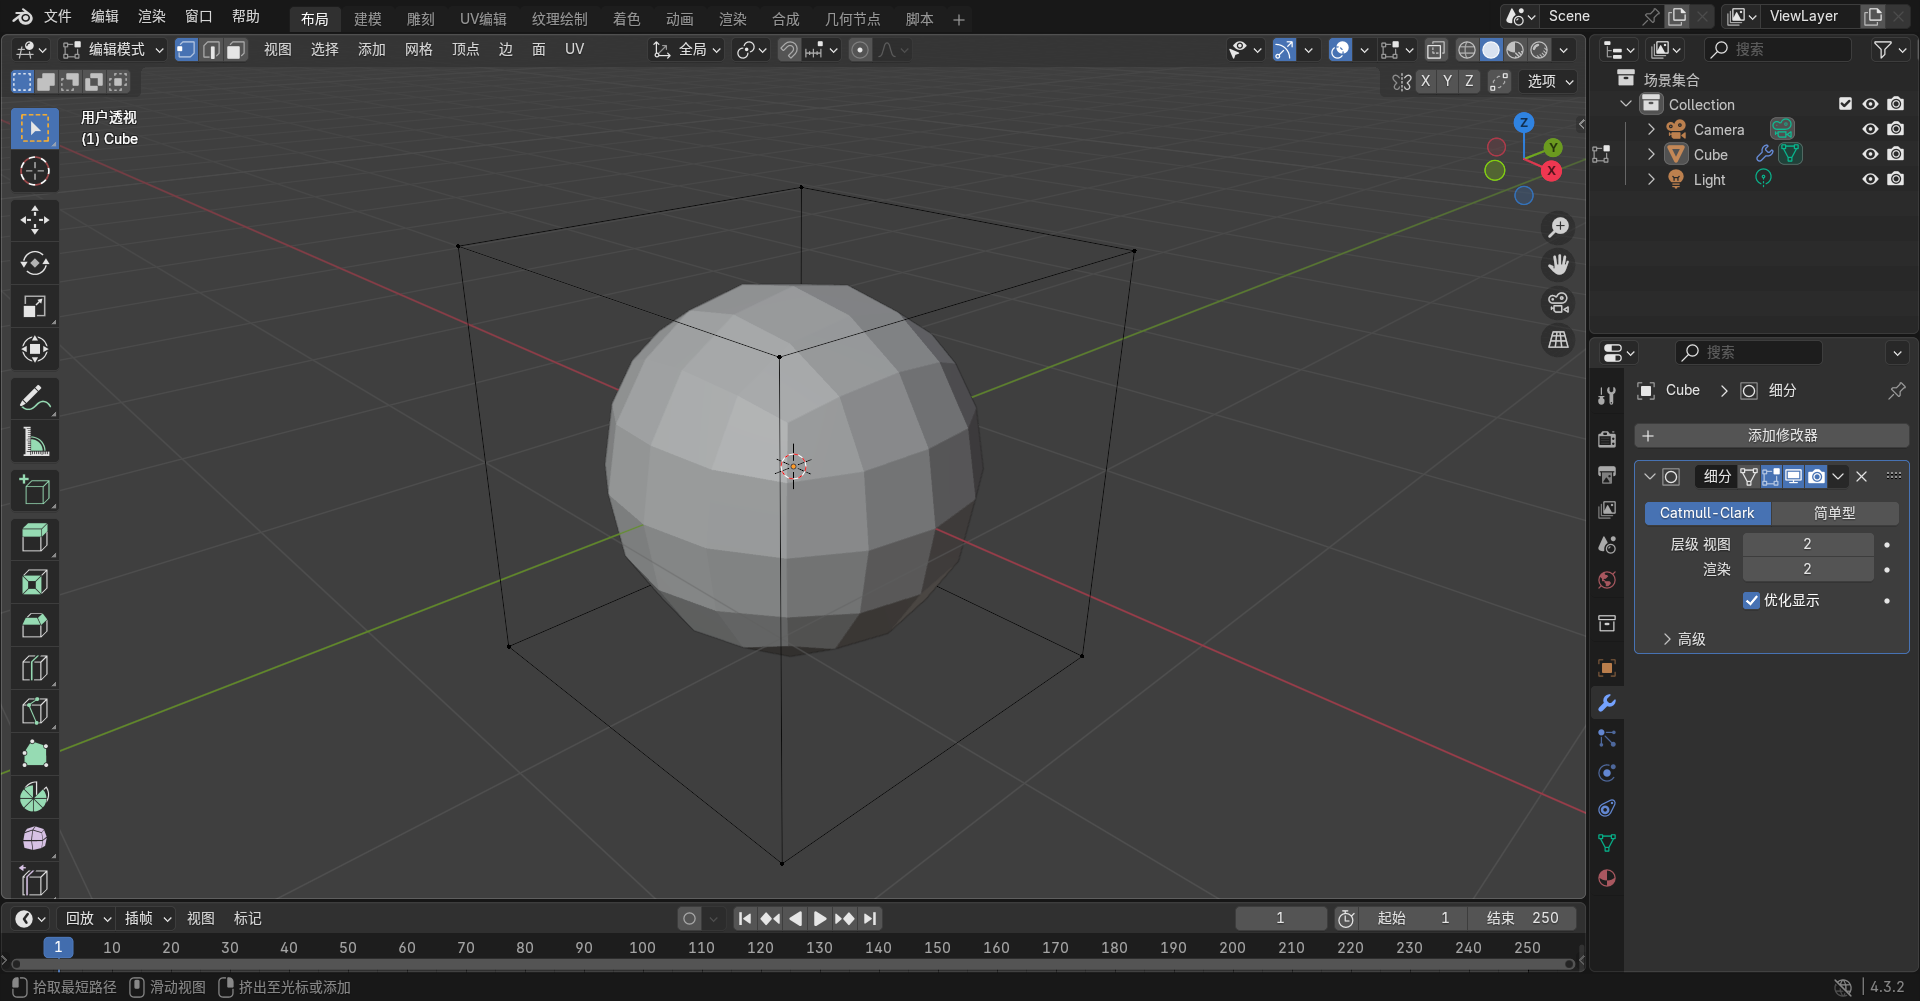Choose the 3D Cursor tool
Image resolution: width=1920 pixels, height=1001 pixels.
pyautogui.click(x=35, y=172)
